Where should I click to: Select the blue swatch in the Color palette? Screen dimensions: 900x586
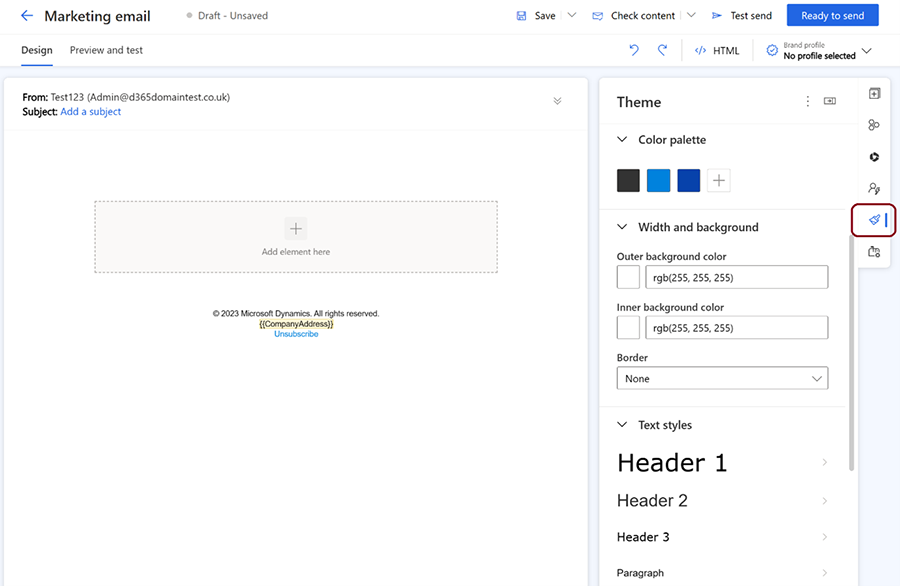[659, 180]
